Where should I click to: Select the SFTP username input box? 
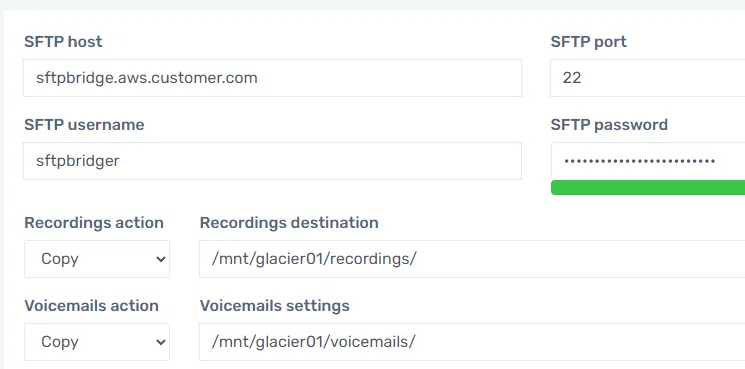(272, 161)
